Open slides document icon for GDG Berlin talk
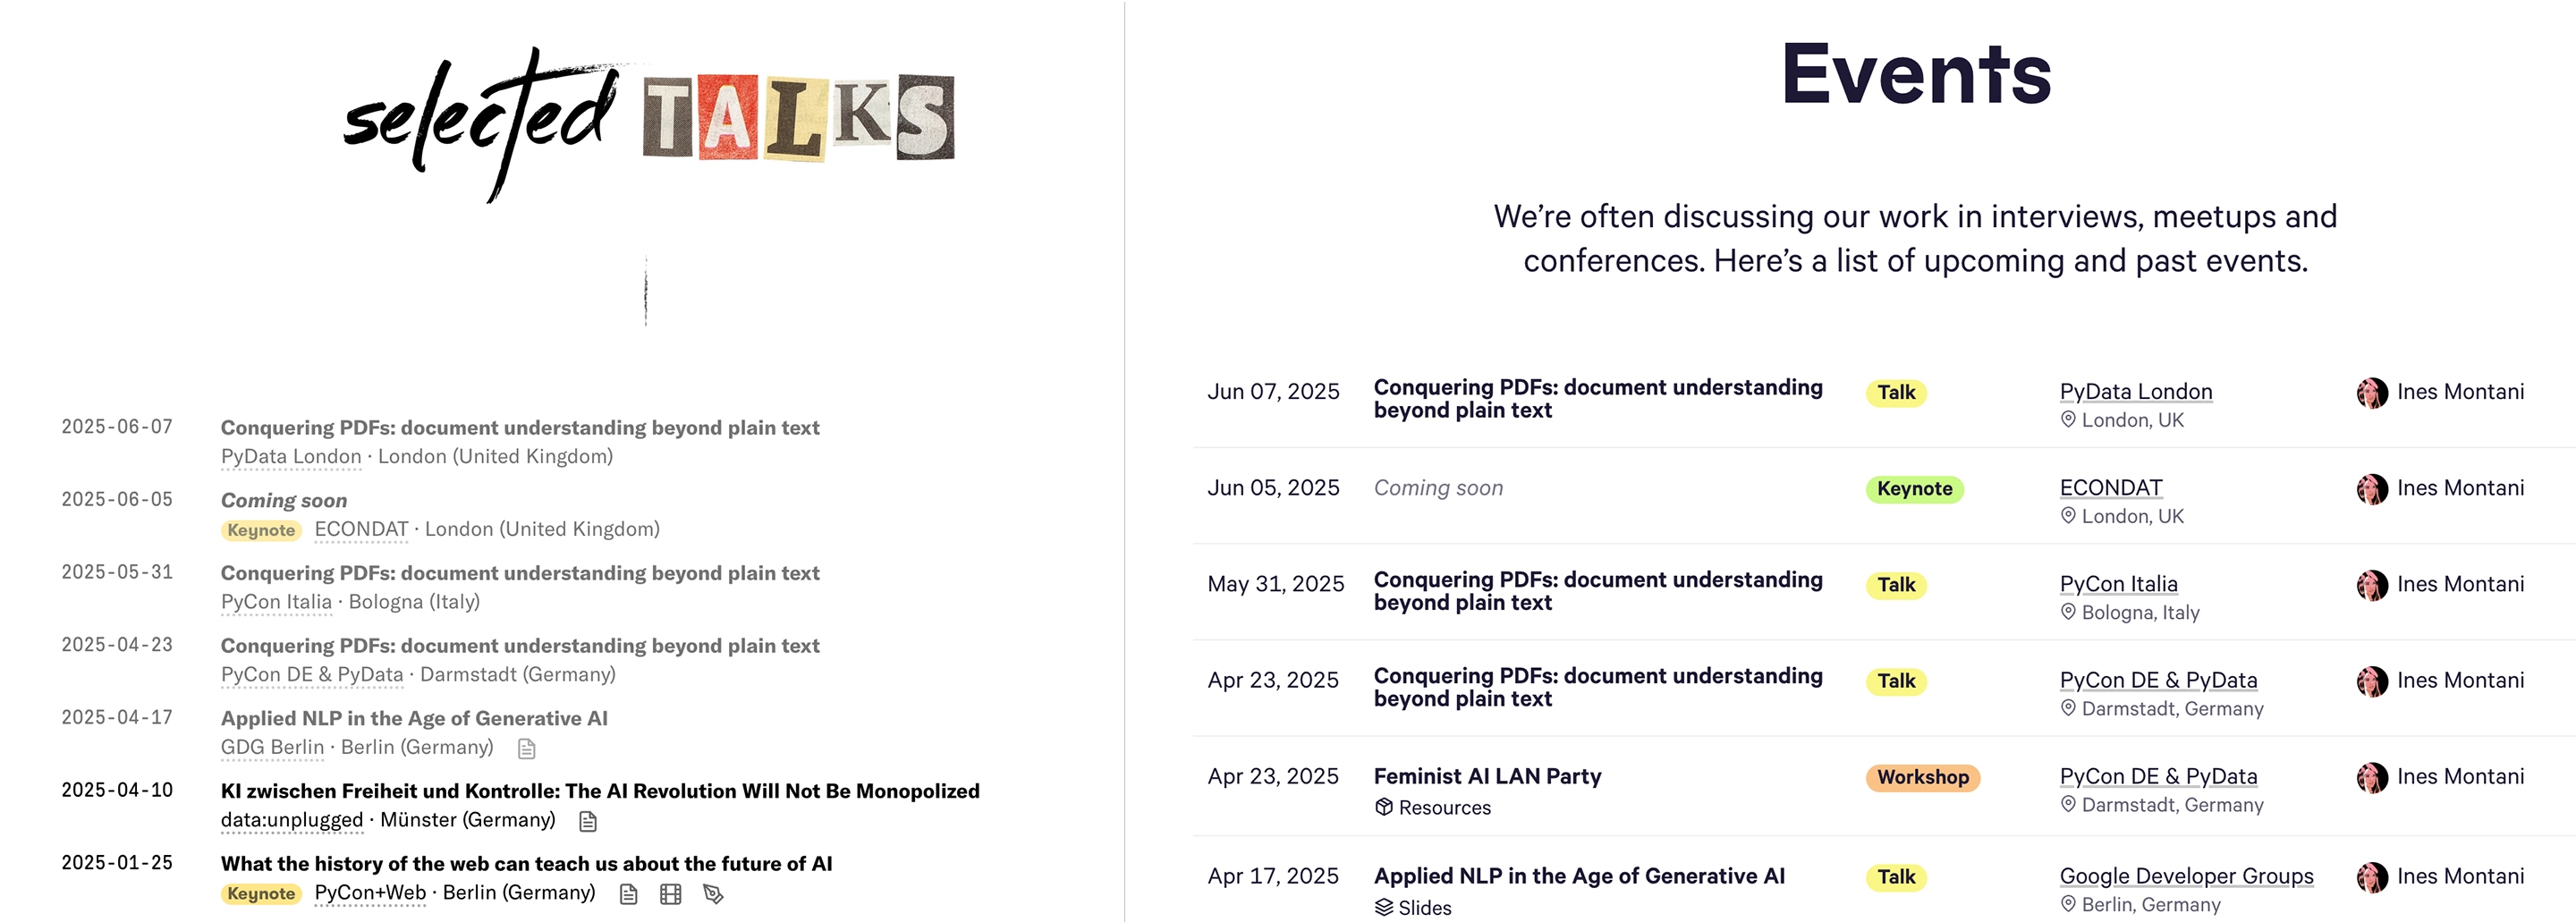Image resolution: width=2576 pixels, height=922 pixels. tap(527, 748)
